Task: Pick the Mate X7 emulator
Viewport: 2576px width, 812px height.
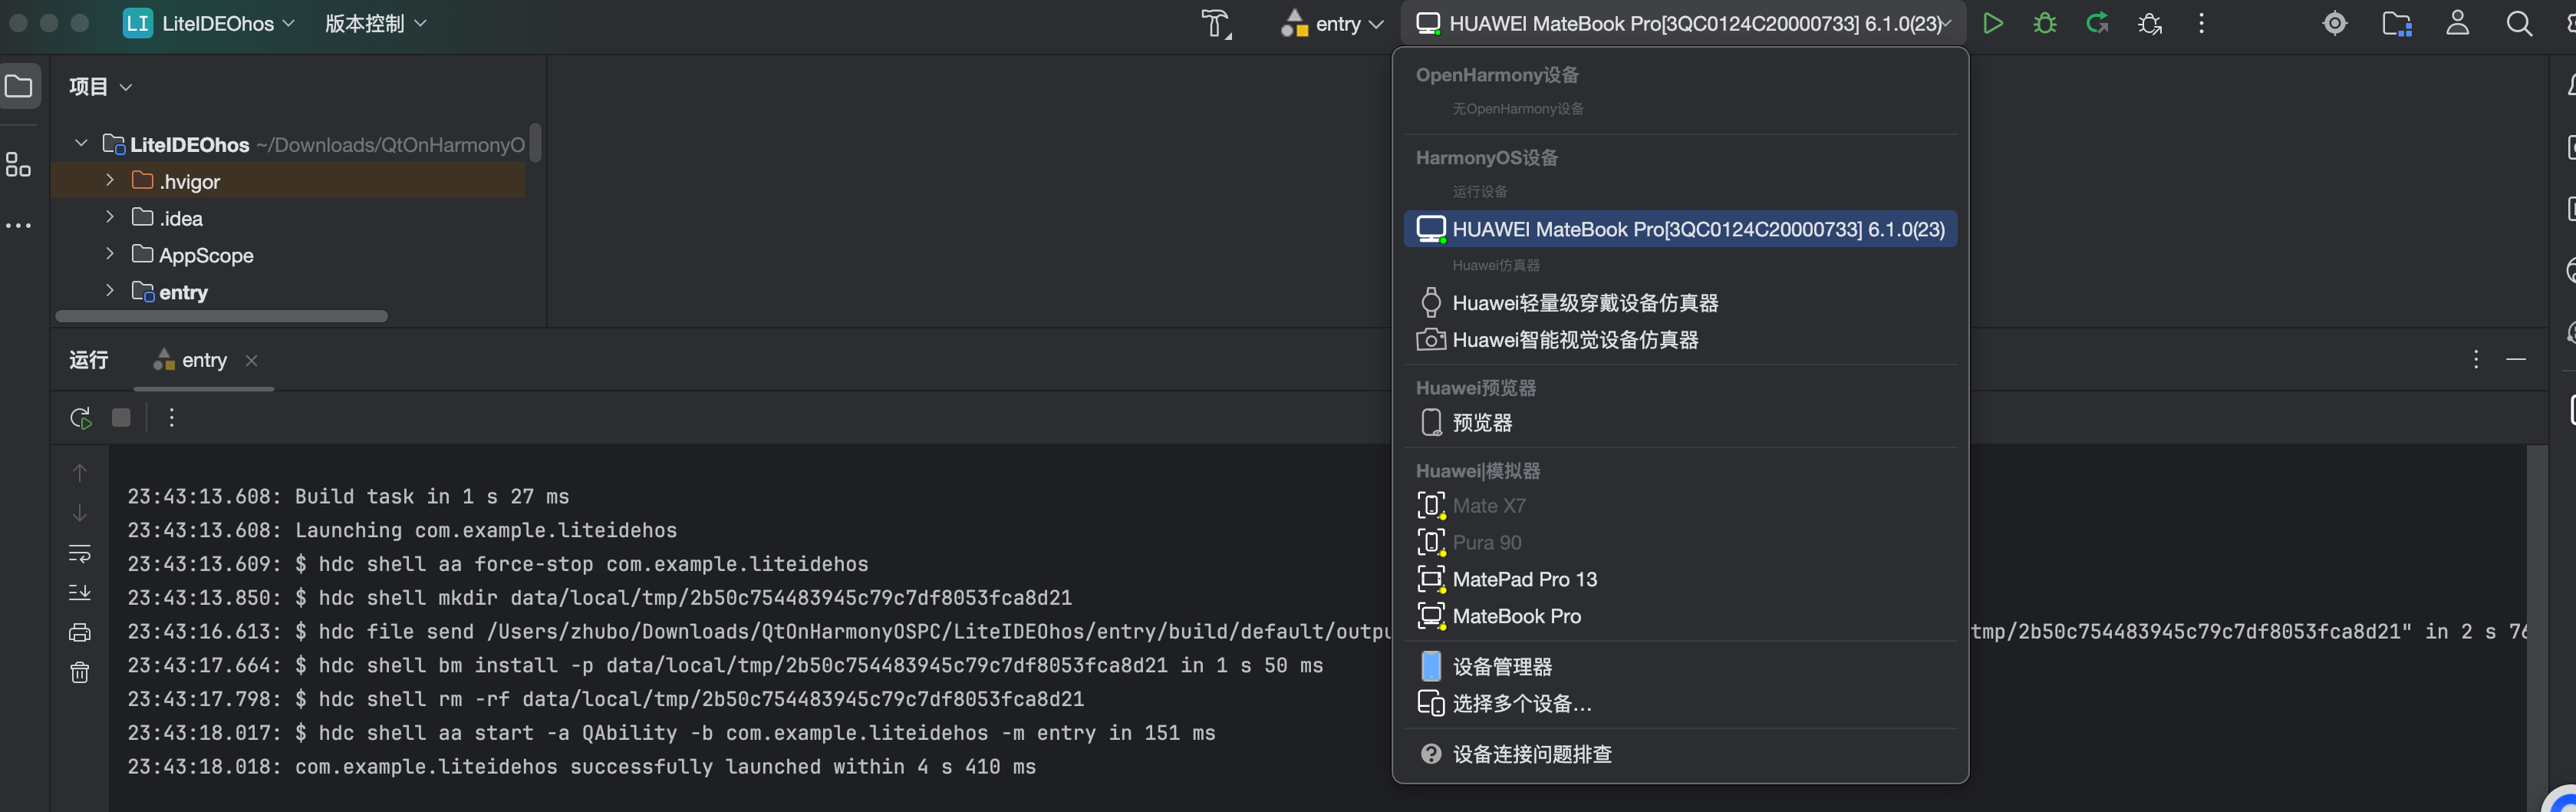Action: pos(1680,506)
